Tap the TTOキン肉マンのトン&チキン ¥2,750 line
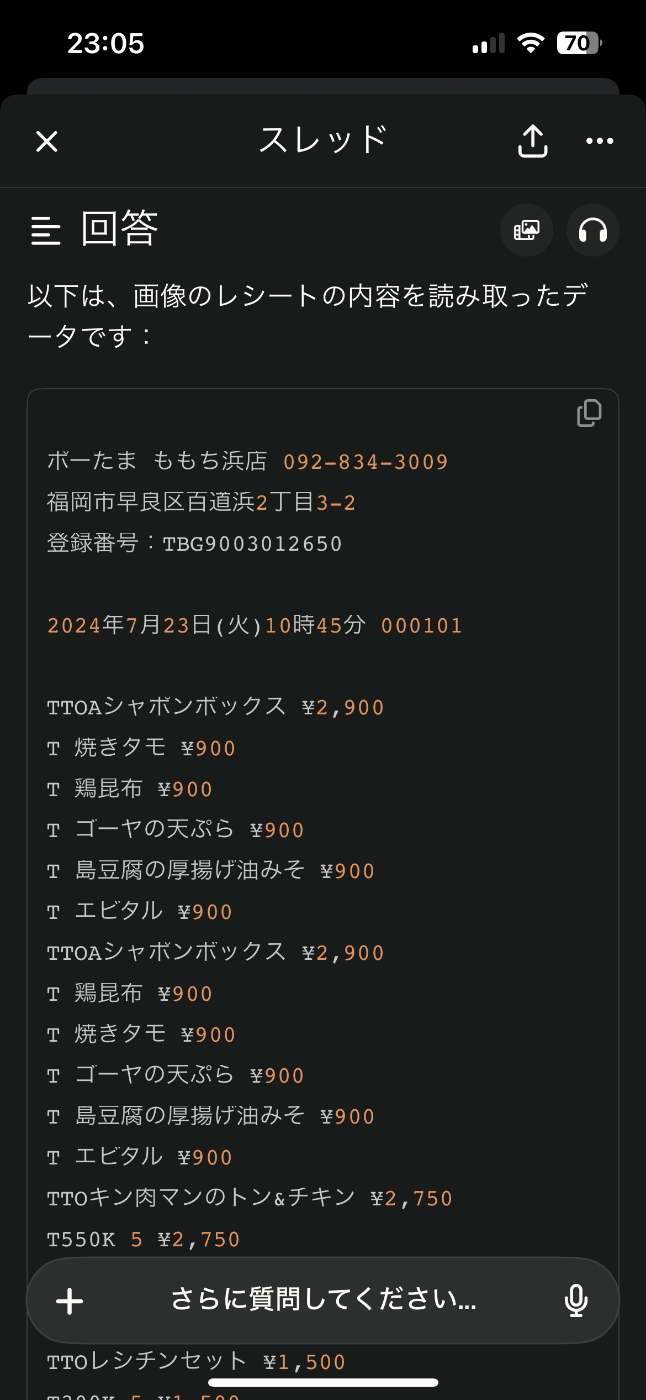646x1400 pixels. point(249,1198)
